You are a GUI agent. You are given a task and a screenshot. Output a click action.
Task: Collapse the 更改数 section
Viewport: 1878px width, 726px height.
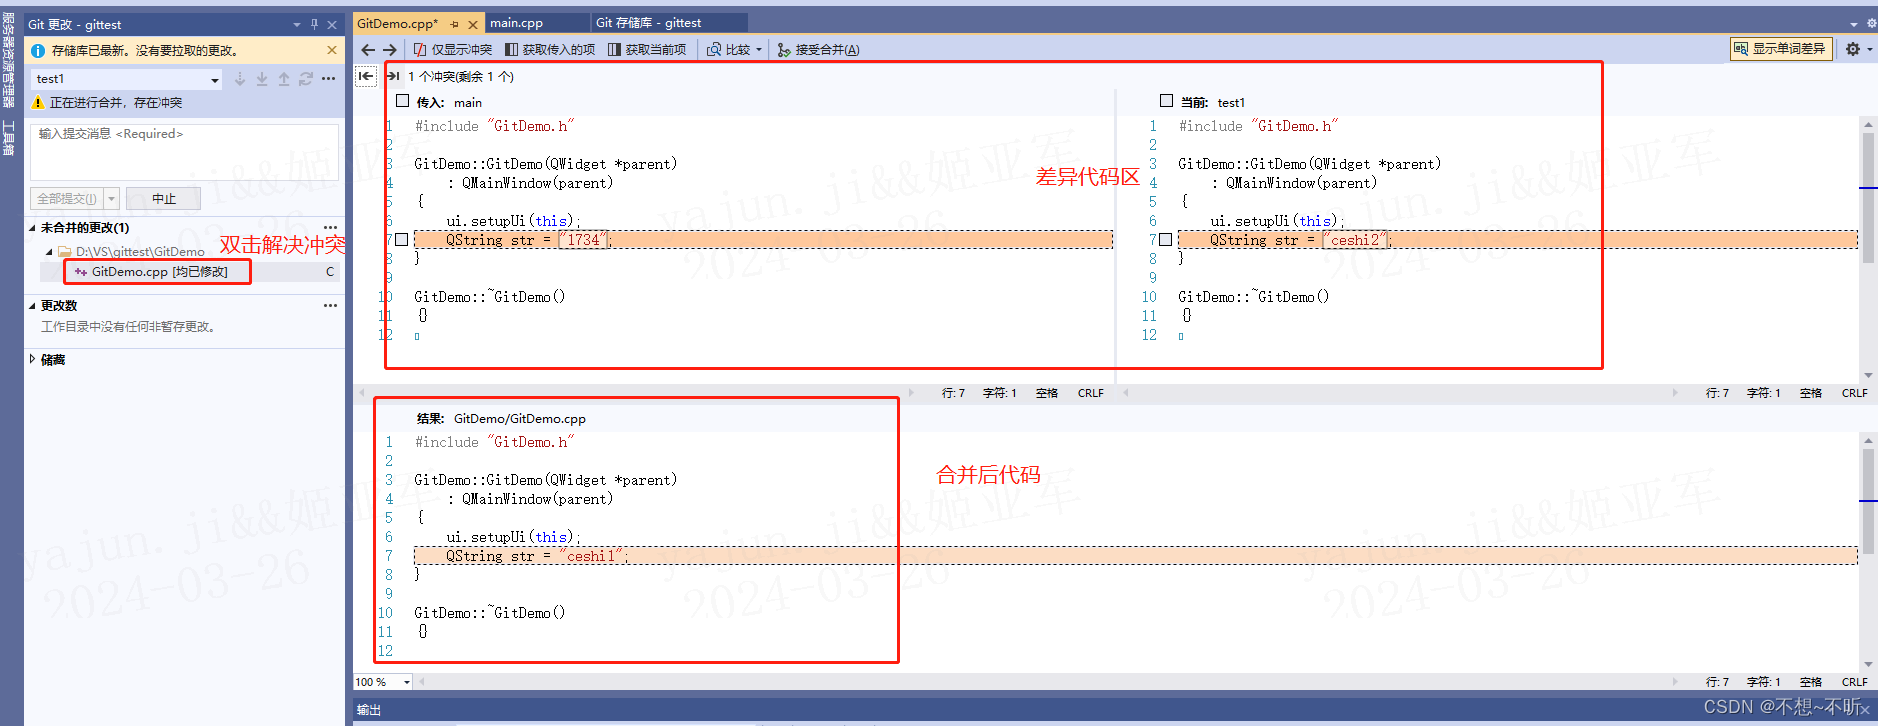[33, 306]
